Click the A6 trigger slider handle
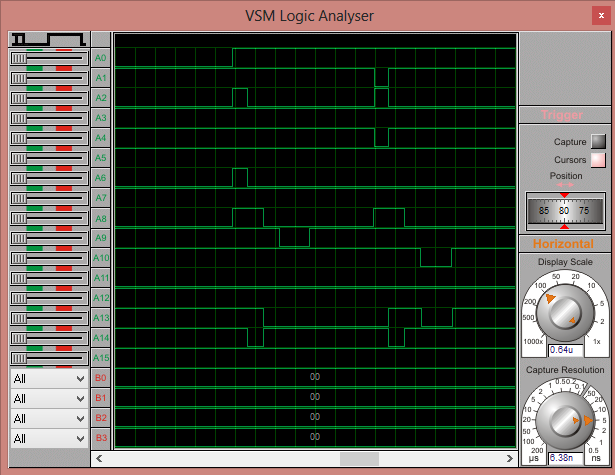Screen dimensions: 615x475 [x=19, y=178]
